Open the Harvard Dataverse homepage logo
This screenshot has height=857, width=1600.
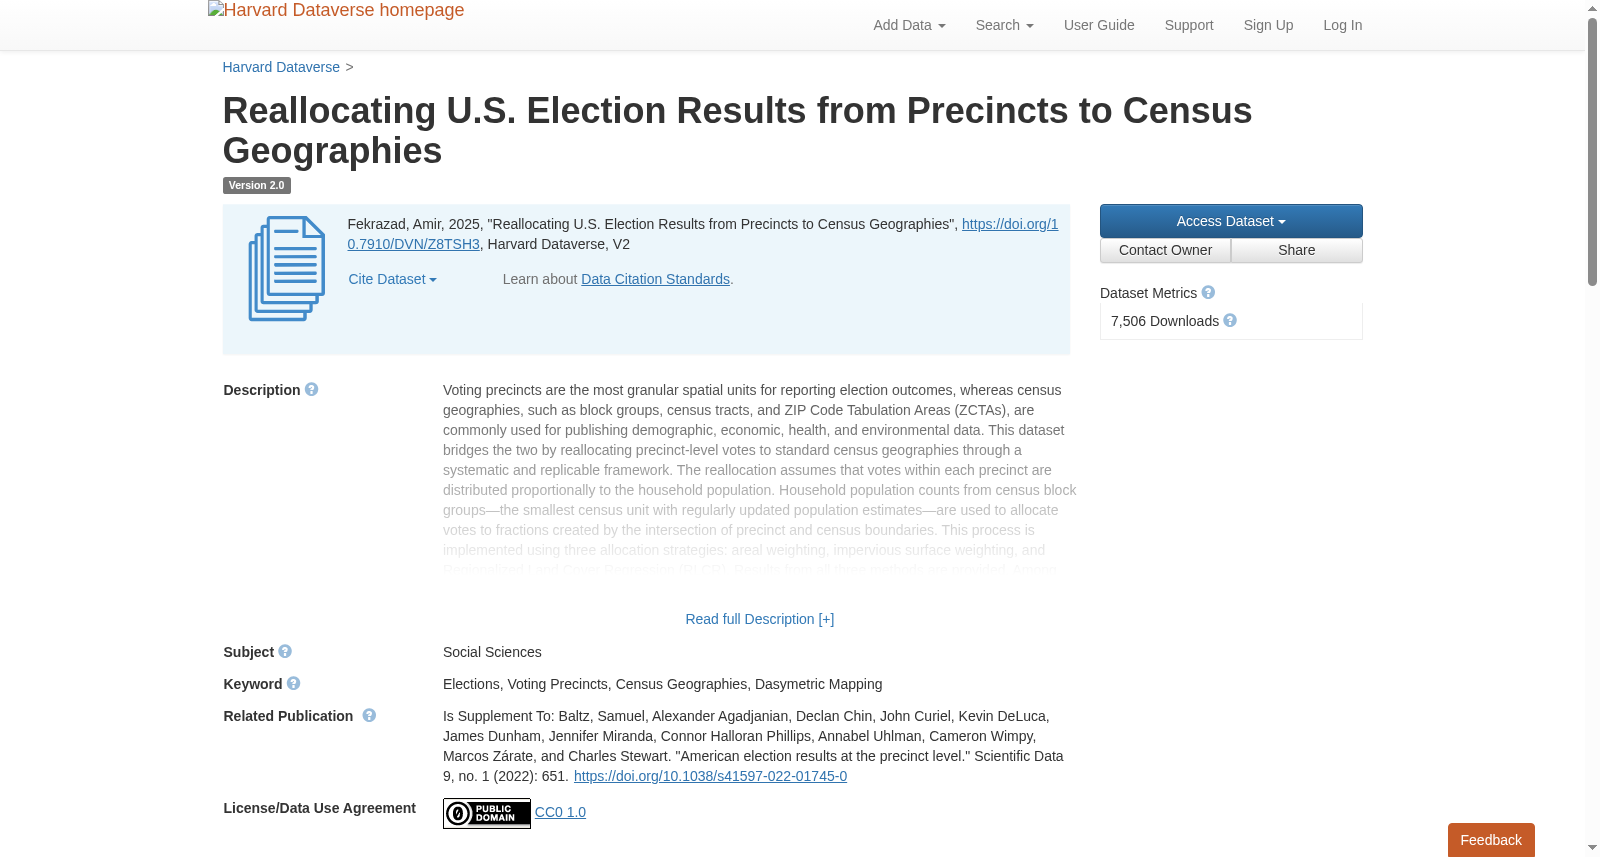[x=336, y=10]
